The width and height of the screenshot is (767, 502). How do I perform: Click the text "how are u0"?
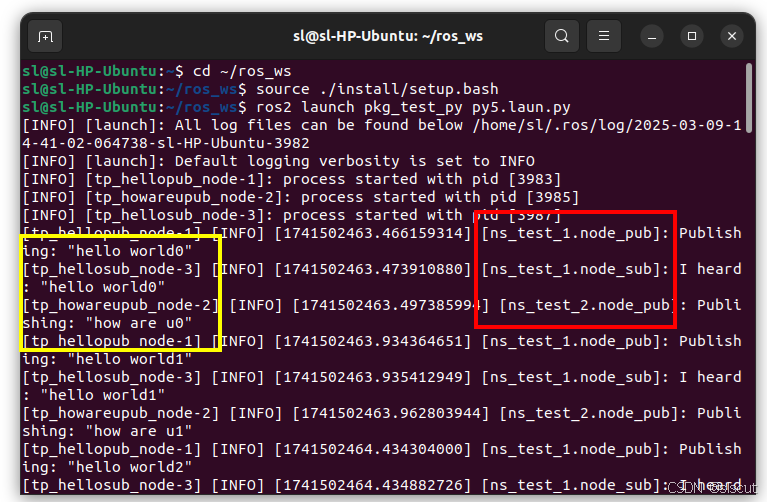point(138,323)
